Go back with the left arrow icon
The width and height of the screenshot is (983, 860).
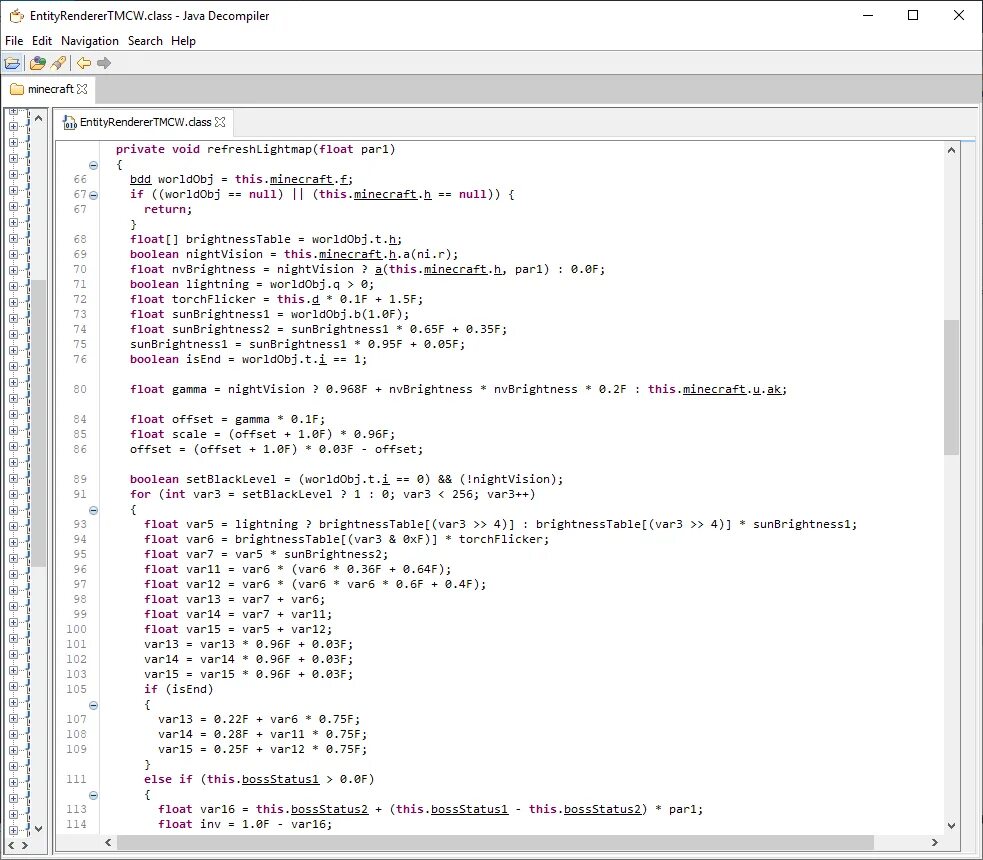84,63
